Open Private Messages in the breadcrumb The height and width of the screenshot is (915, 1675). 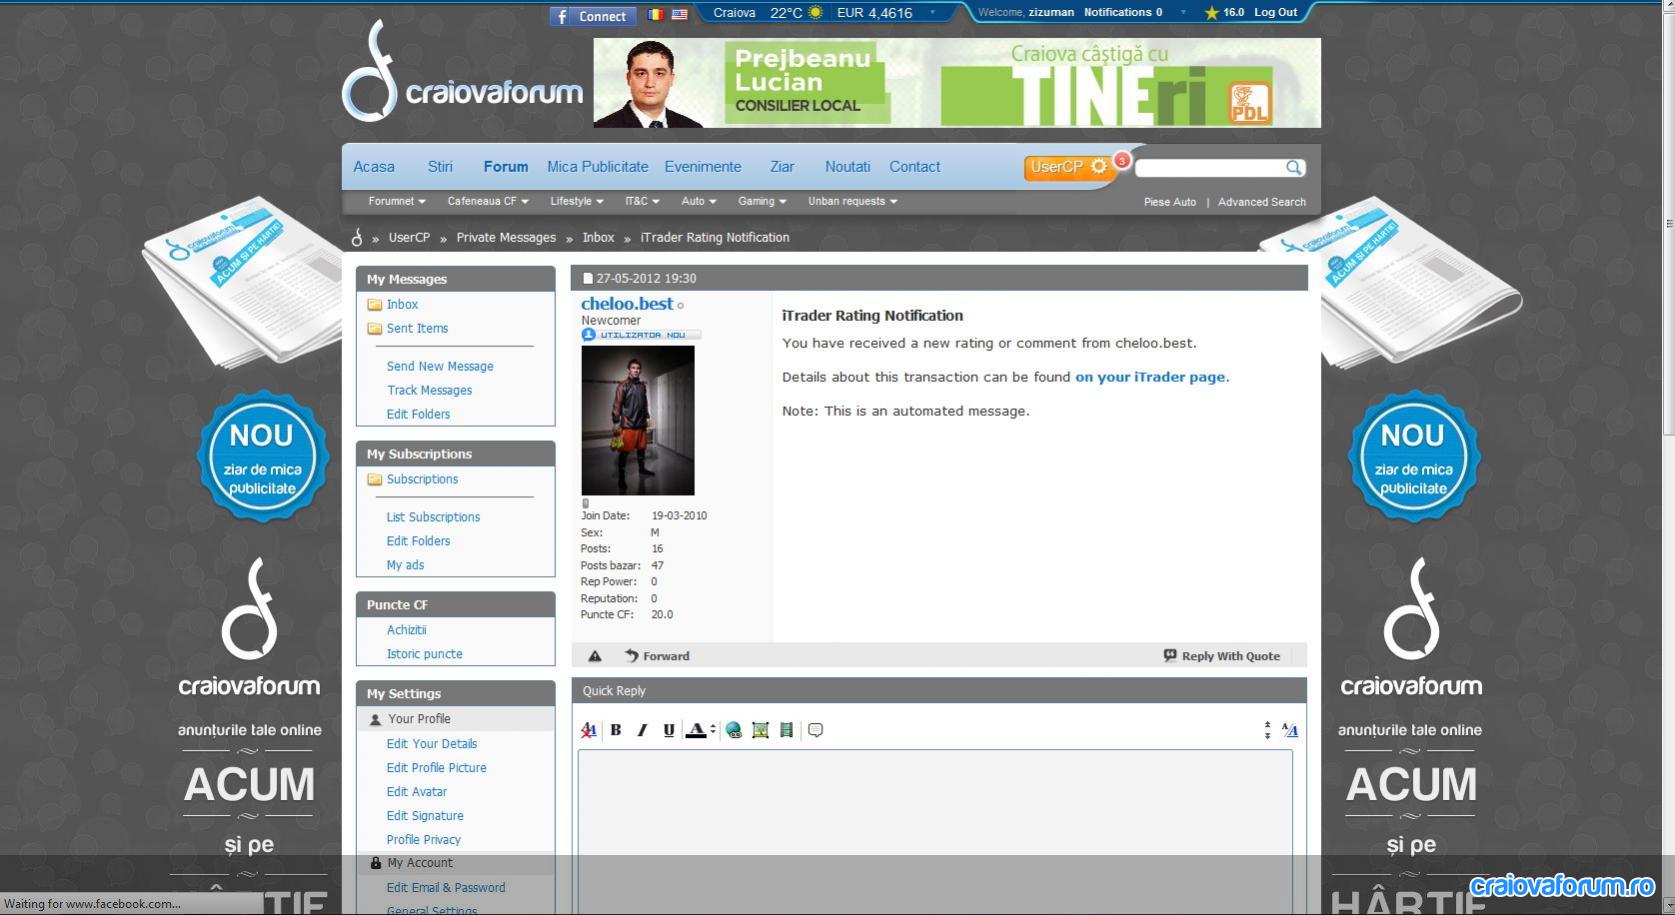(x=506, y=238)
